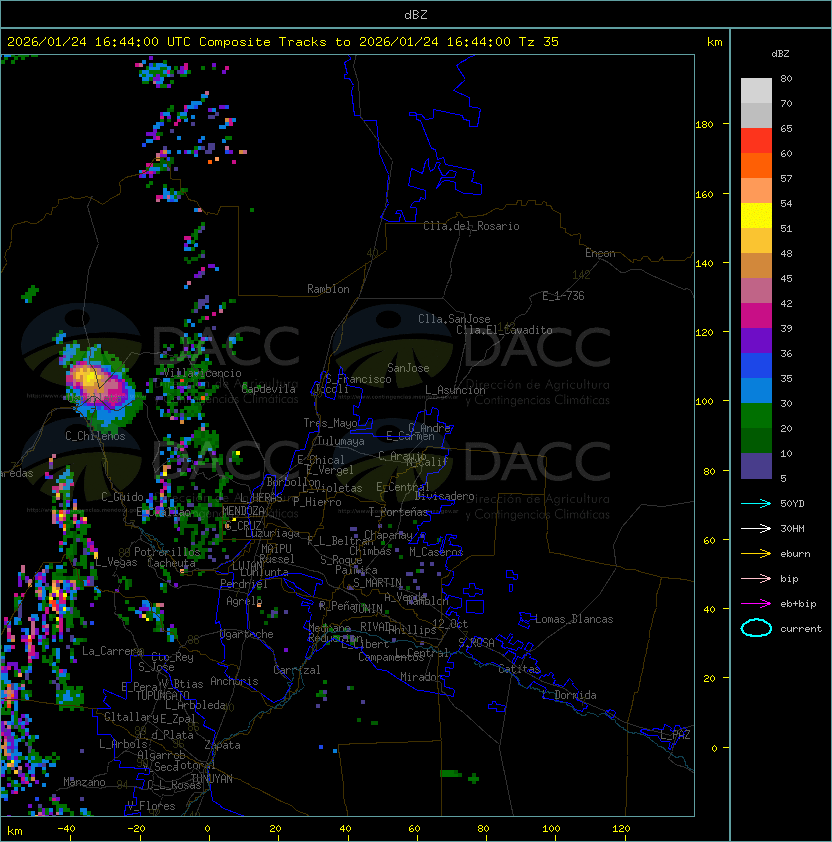Click the 'Mirador' map label
832x842 pixels.
click(x=421, y=677)
